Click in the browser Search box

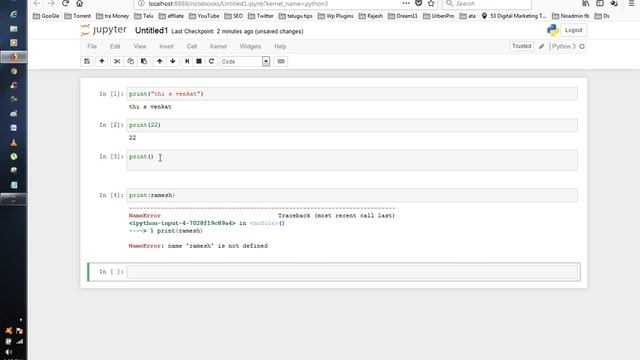point(487,4)
